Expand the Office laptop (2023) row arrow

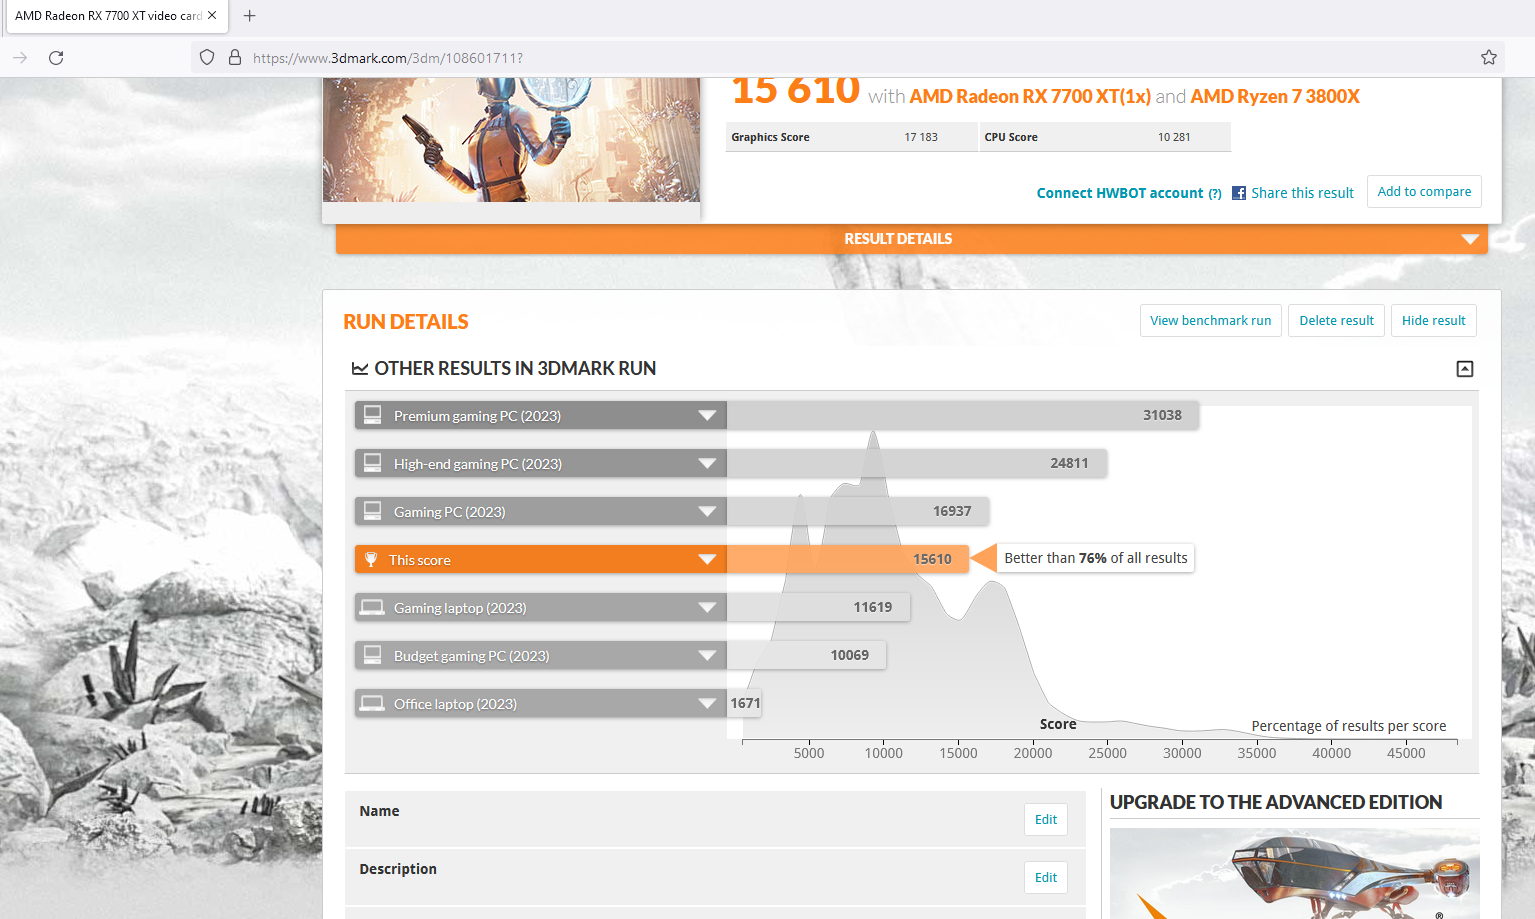coord(707,703)
